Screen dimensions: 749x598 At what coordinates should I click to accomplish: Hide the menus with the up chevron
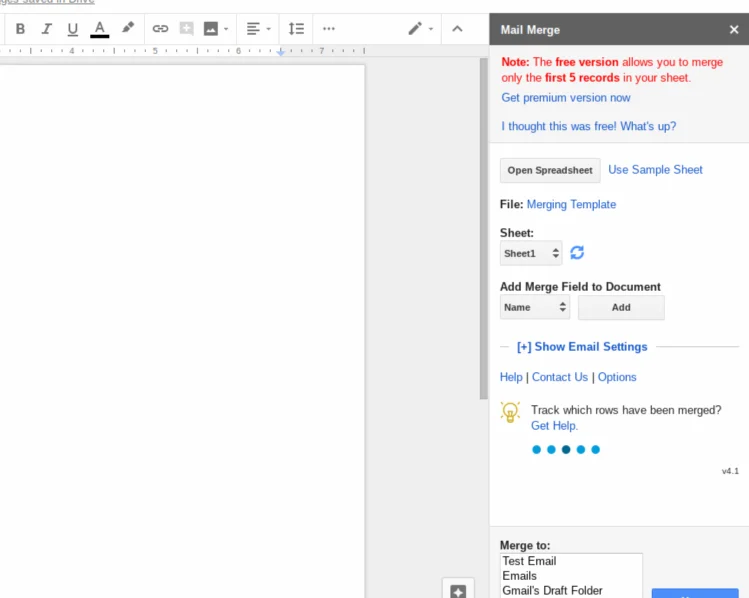click(x=457, y=29)
